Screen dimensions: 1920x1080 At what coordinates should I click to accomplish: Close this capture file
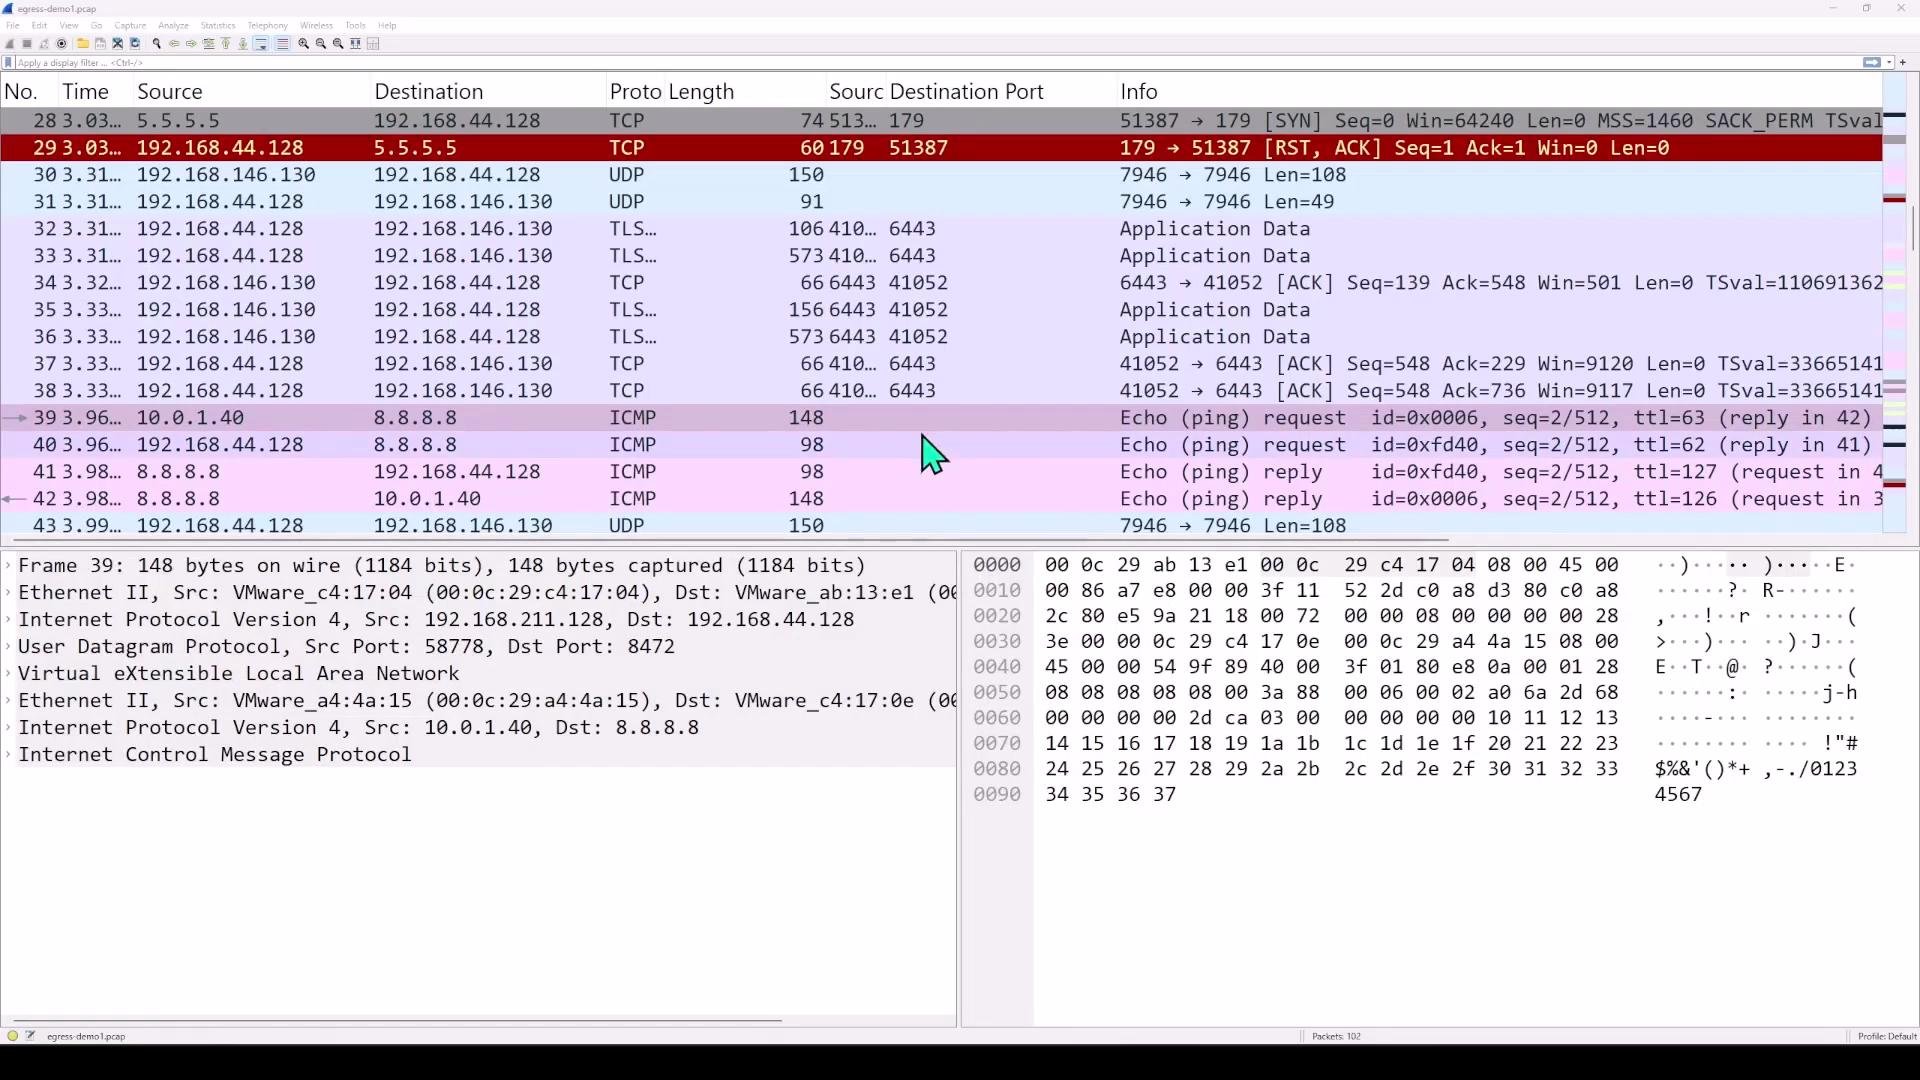117,44
